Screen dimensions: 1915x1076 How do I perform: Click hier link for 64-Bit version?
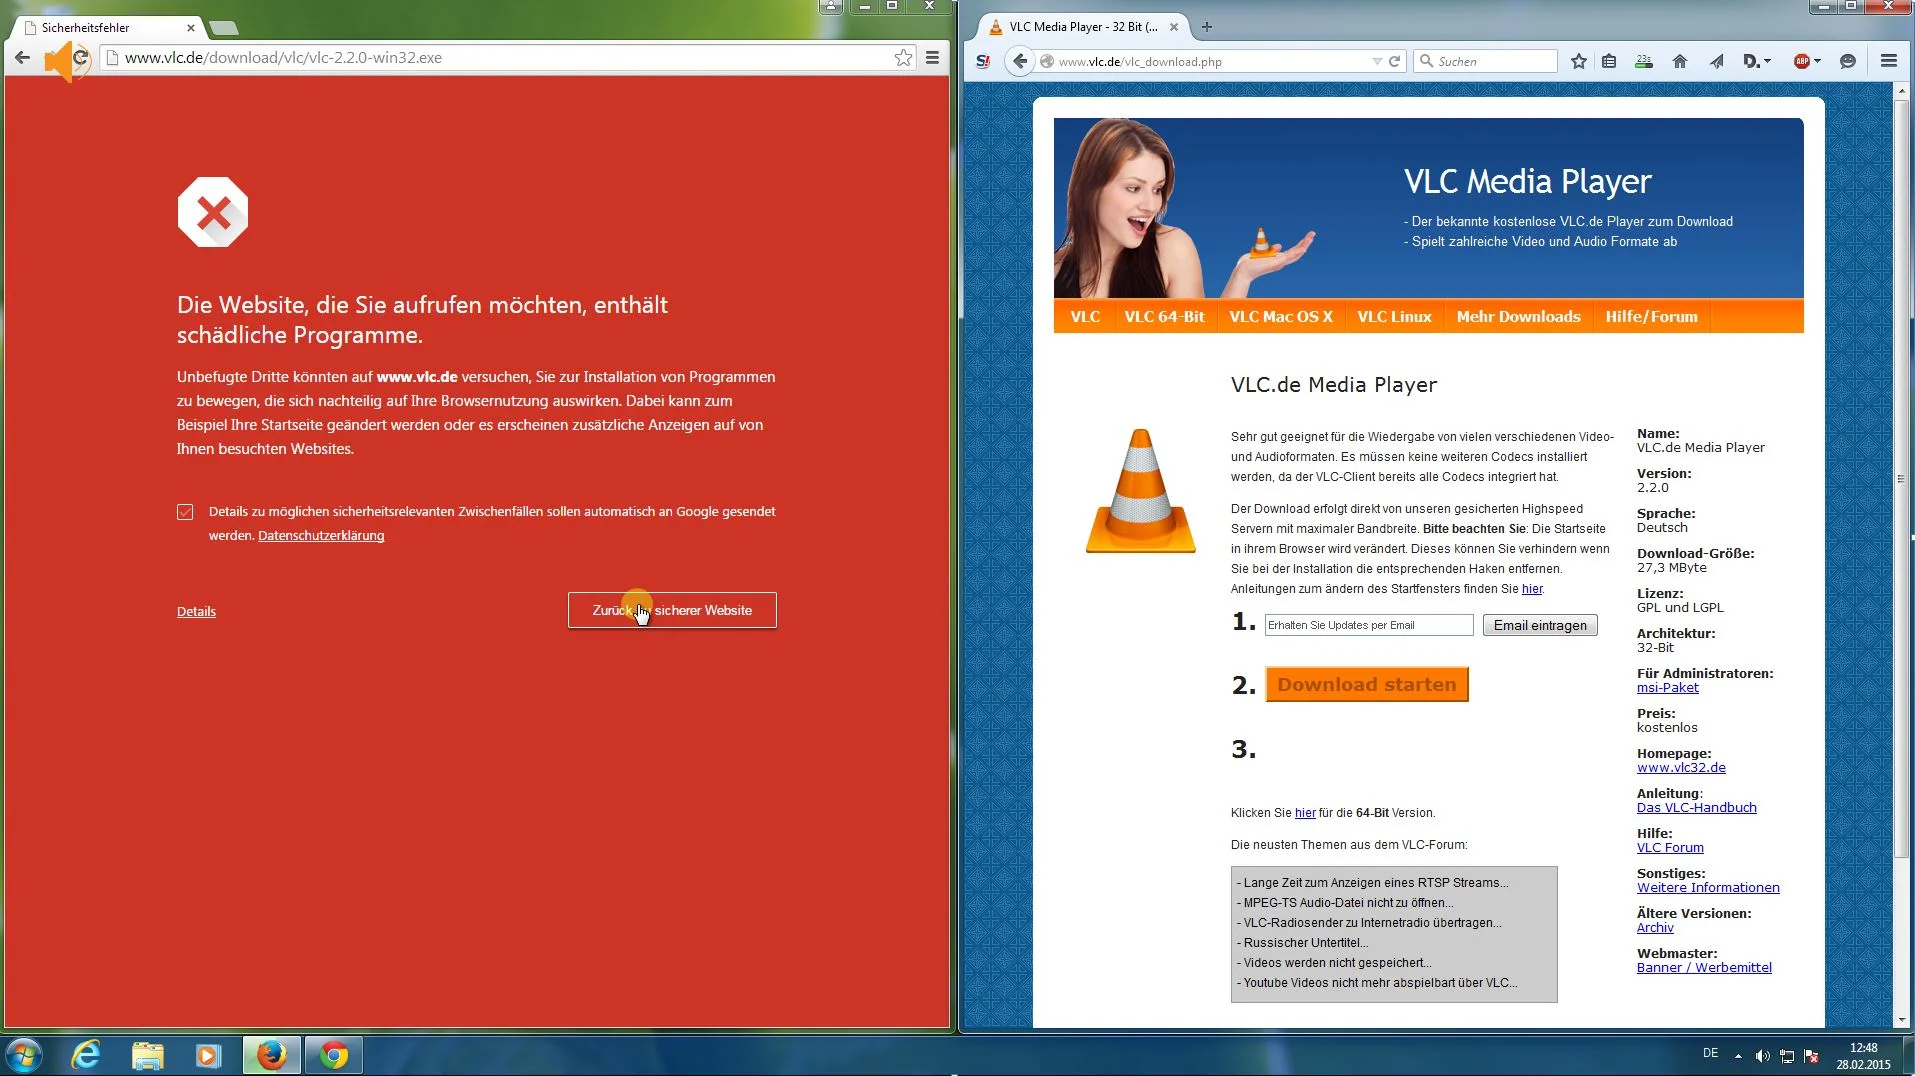[1305, 813]
